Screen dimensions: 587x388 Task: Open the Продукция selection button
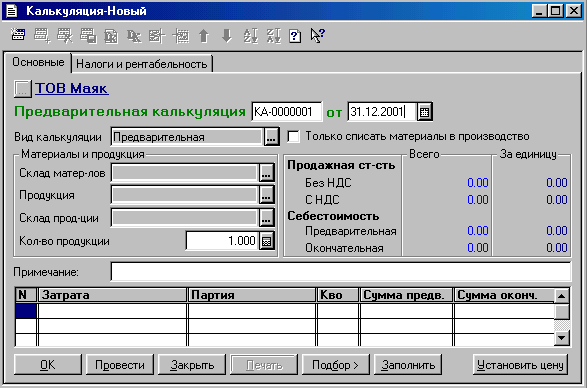point(267,195)
